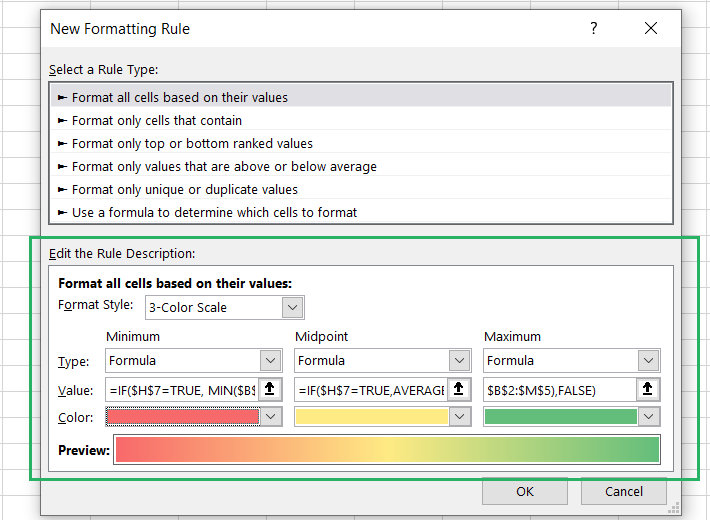Open the yellow Midpoint color picker
710x520 pixels.
click(x=460, y=417)
